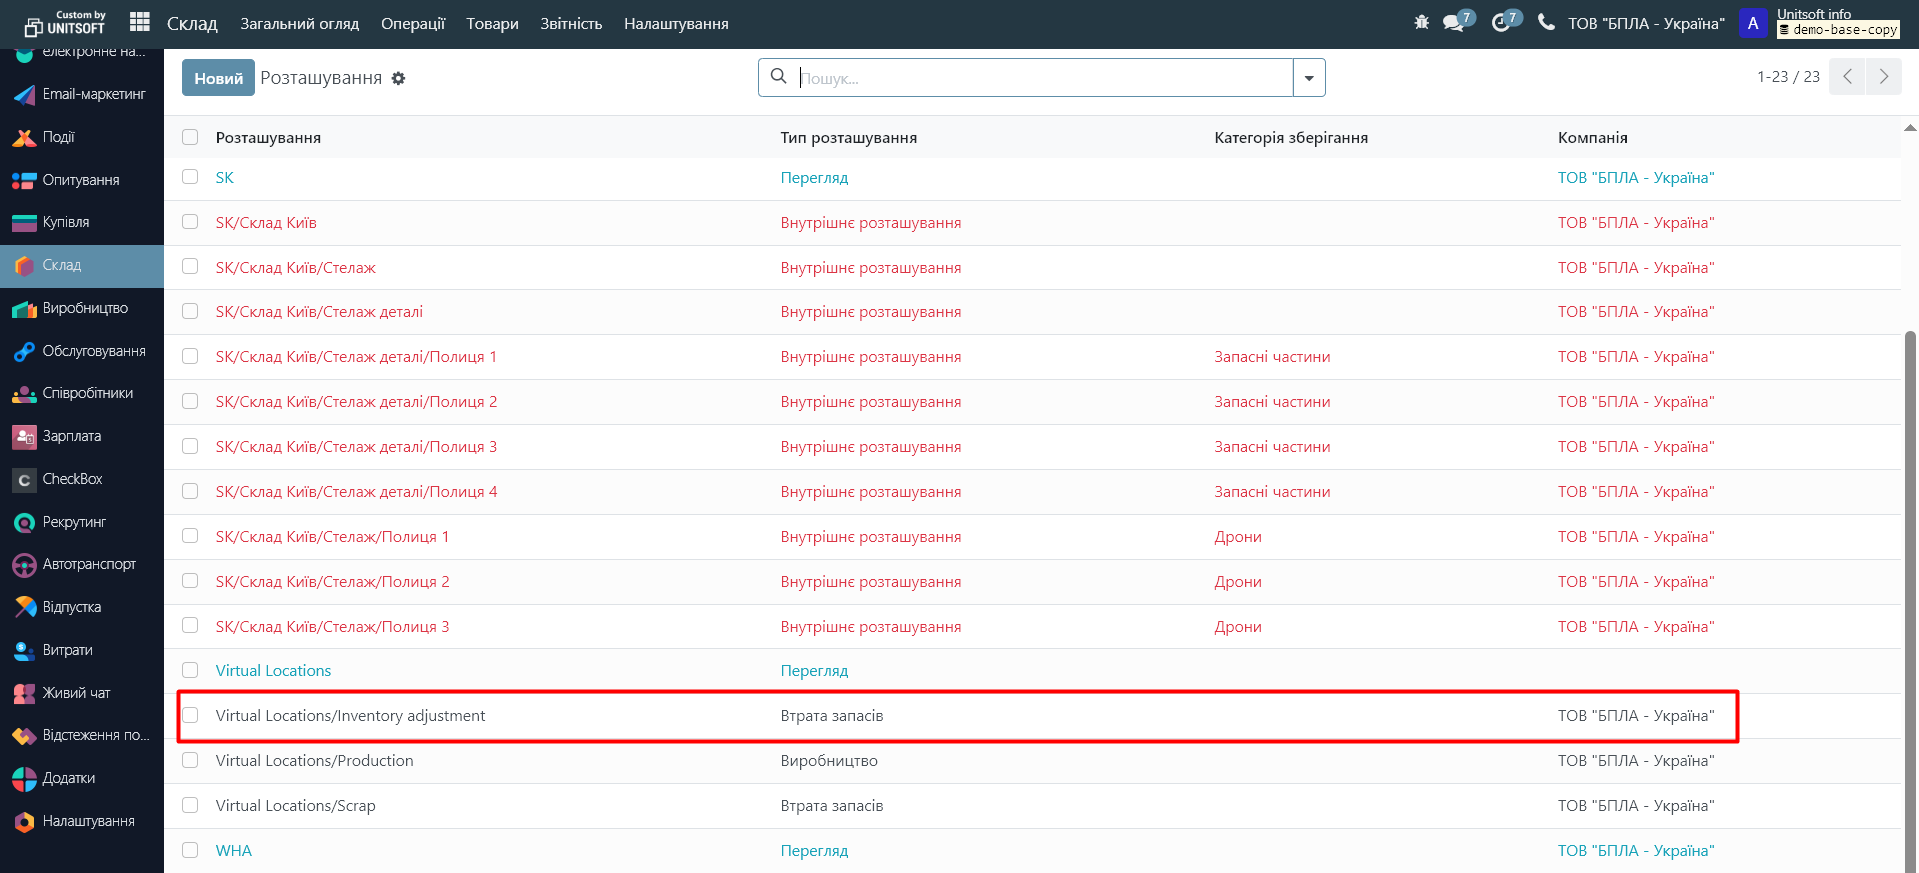Click the phone call icon
1919x873 pixels.
click(x=1546, y=22)
